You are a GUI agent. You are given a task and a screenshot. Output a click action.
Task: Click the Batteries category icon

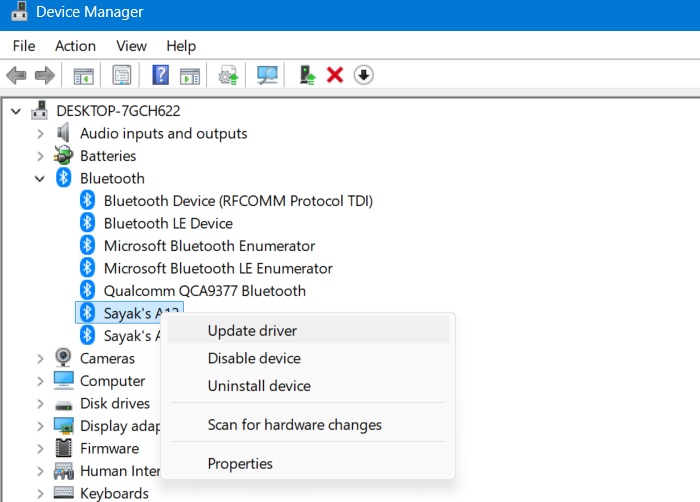pyautogui.click(x=63, y=155)
